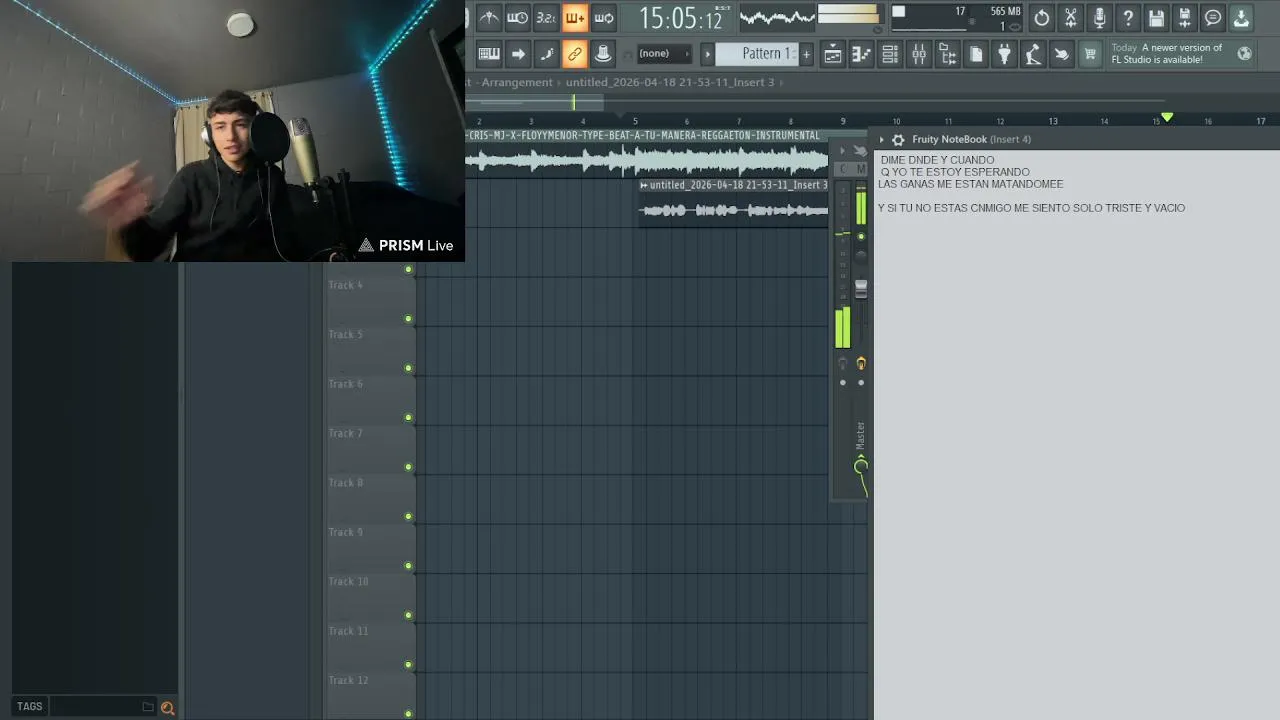Open tempo tapper hammer icon
The image size is (1280, 720).
[1033, 54]
